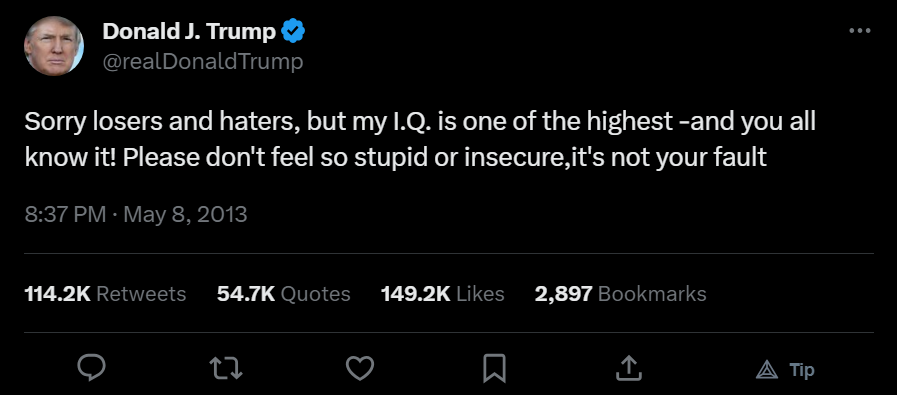This screenshot has width=897, height=395.
Task: Click the @realDonaldTrump handle
Action: click(203, 61)
